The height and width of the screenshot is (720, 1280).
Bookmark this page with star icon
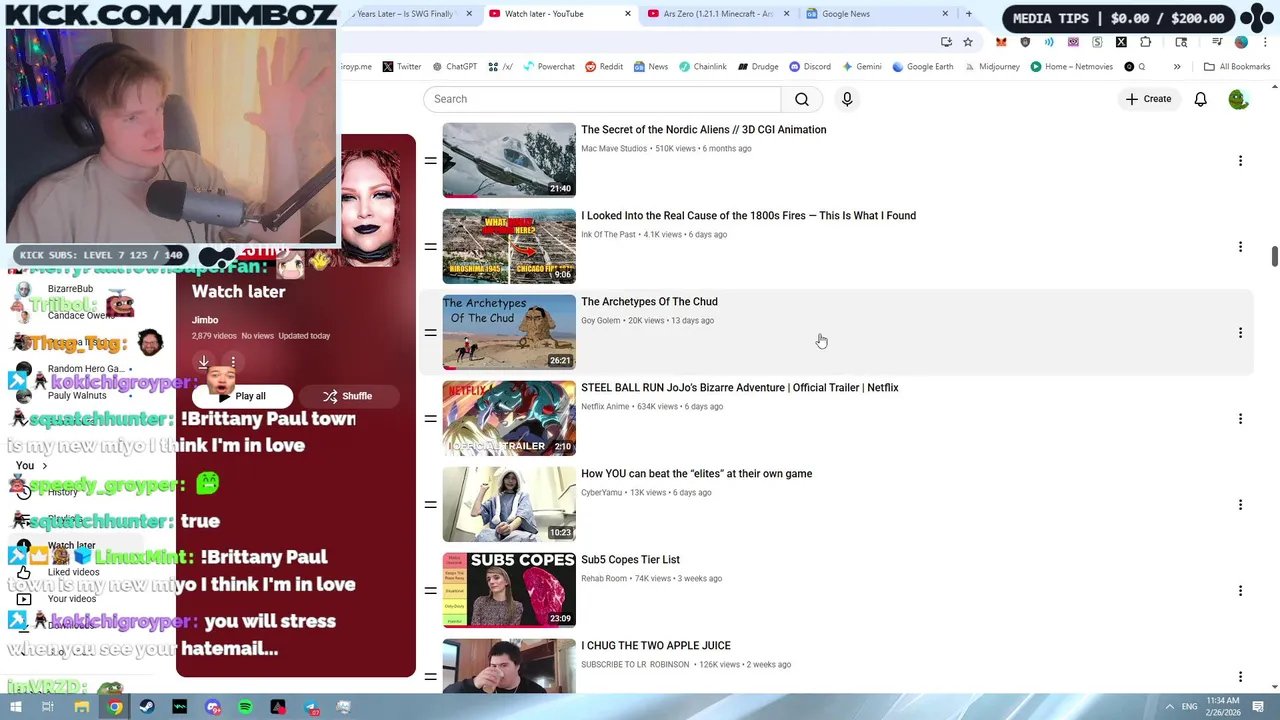968,42
